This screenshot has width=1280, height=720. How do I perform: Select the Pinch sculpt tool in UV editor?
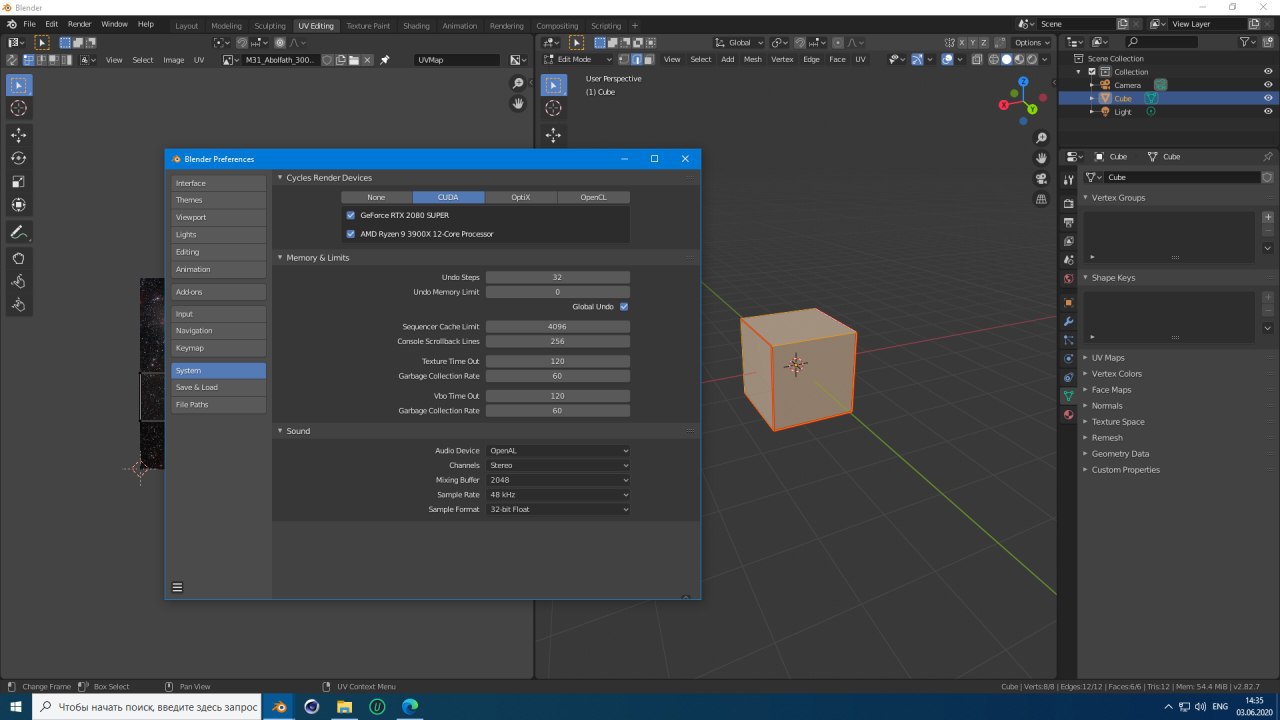pos(19,304)
